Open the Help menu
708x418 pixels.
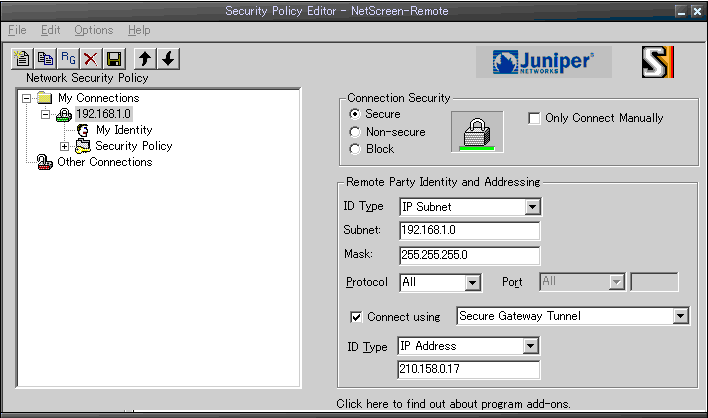(x=139, y=30)
